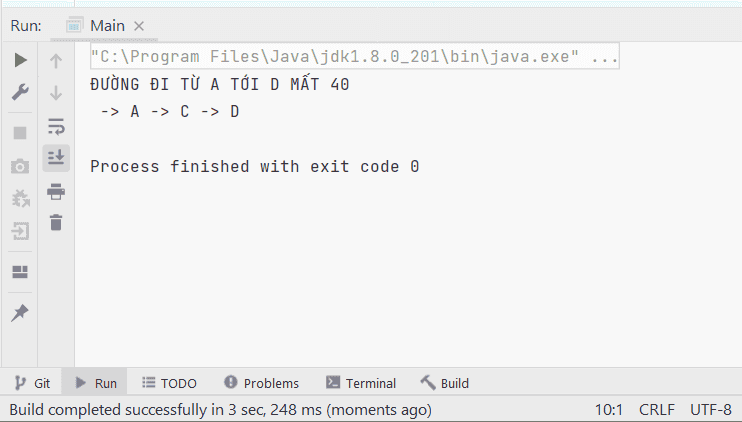Screen dimensions: 742x422
Task: Rerun the Main program with the play icon
Action: pos(20,60)
